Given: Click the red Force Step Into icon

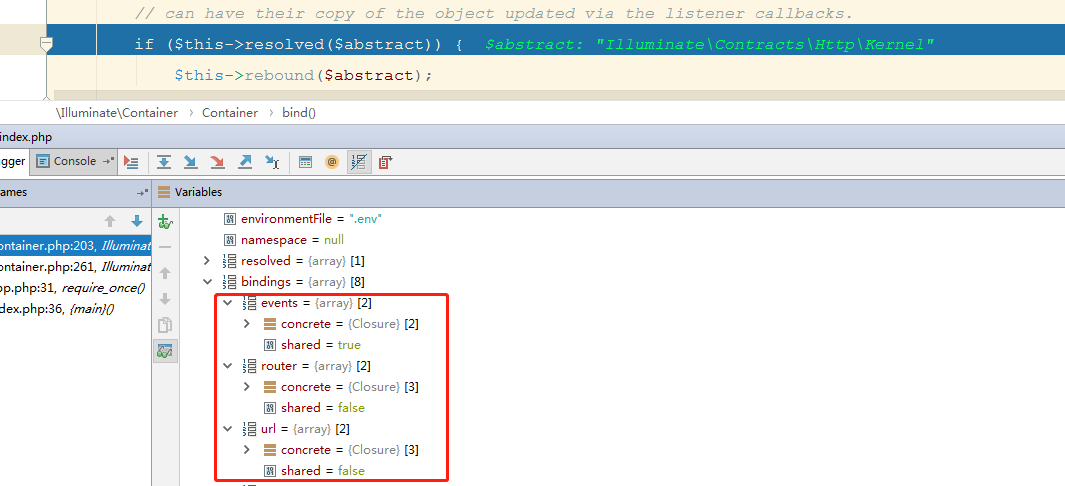Looking at the screenshot, I should (217, 162).
